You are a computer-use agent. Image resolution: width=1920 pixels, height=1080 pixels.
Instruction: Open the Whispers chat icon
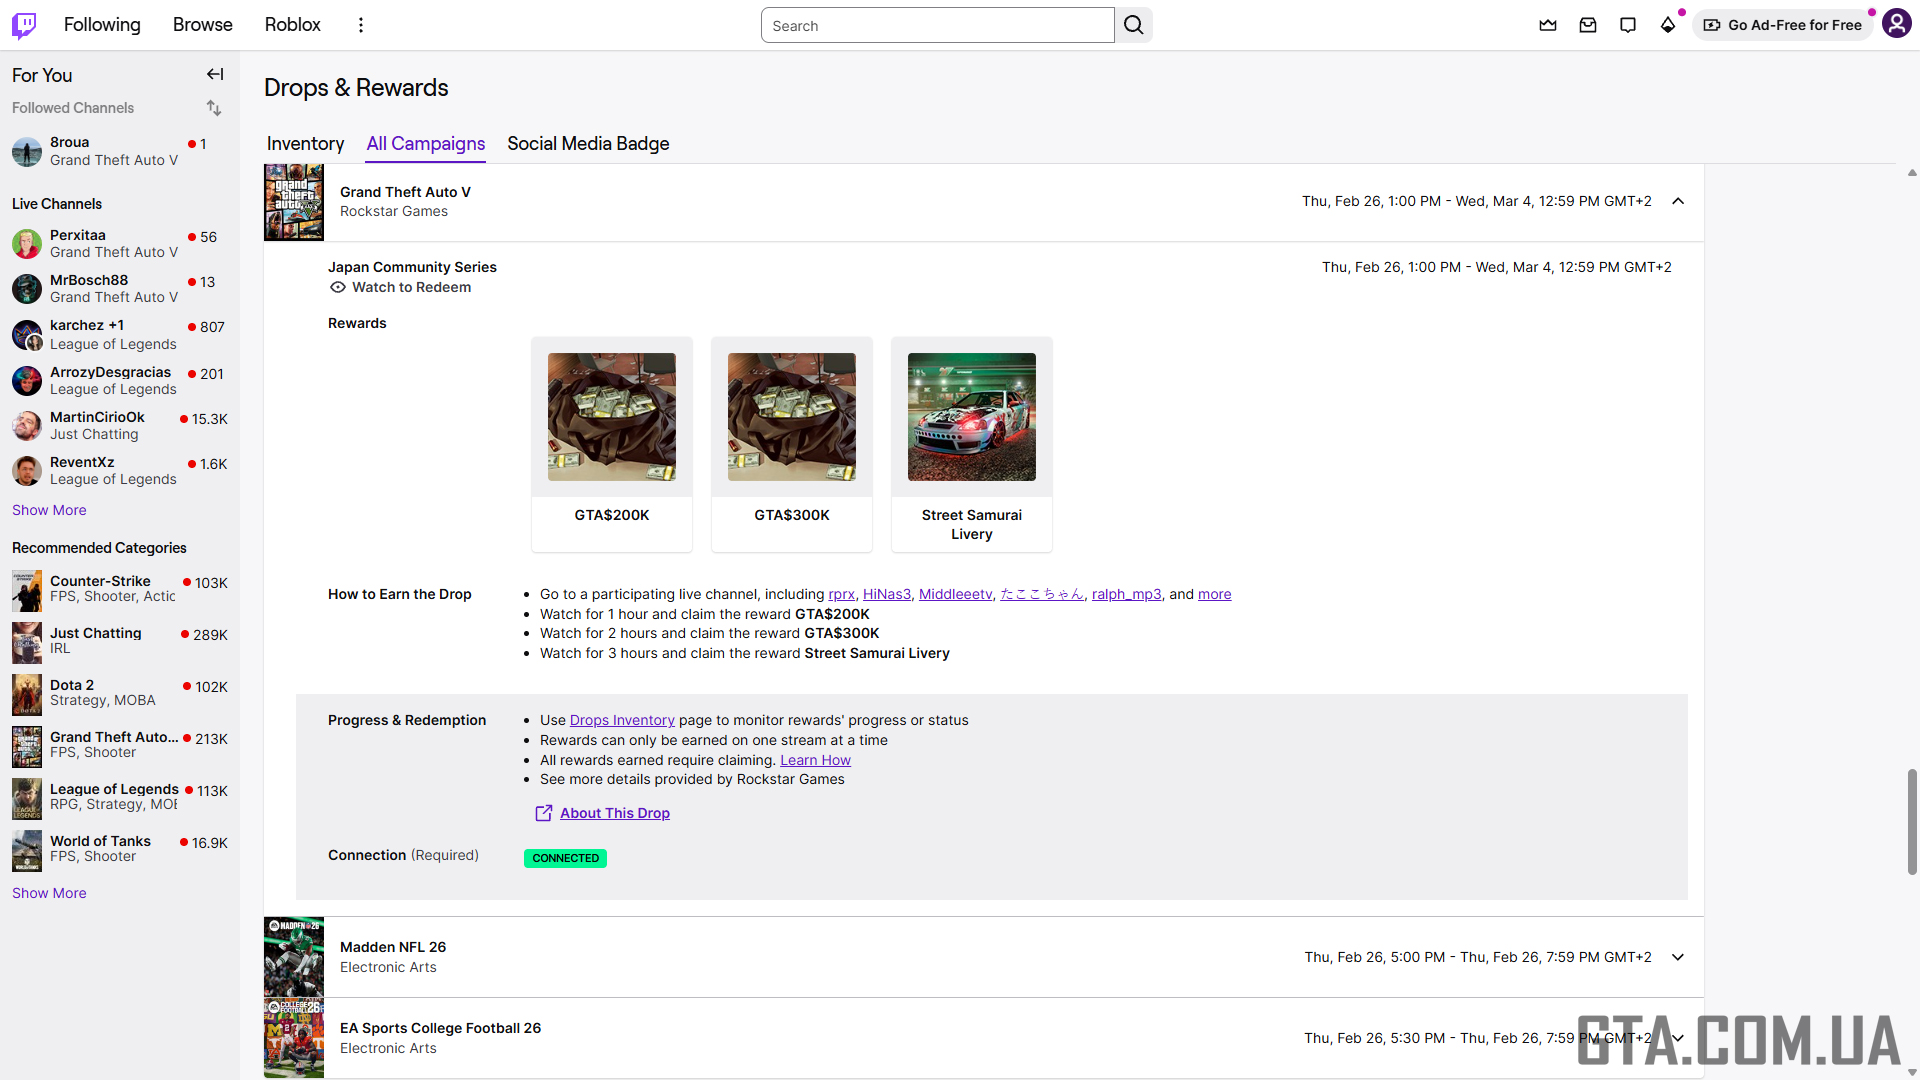[x=1628, y=25]
